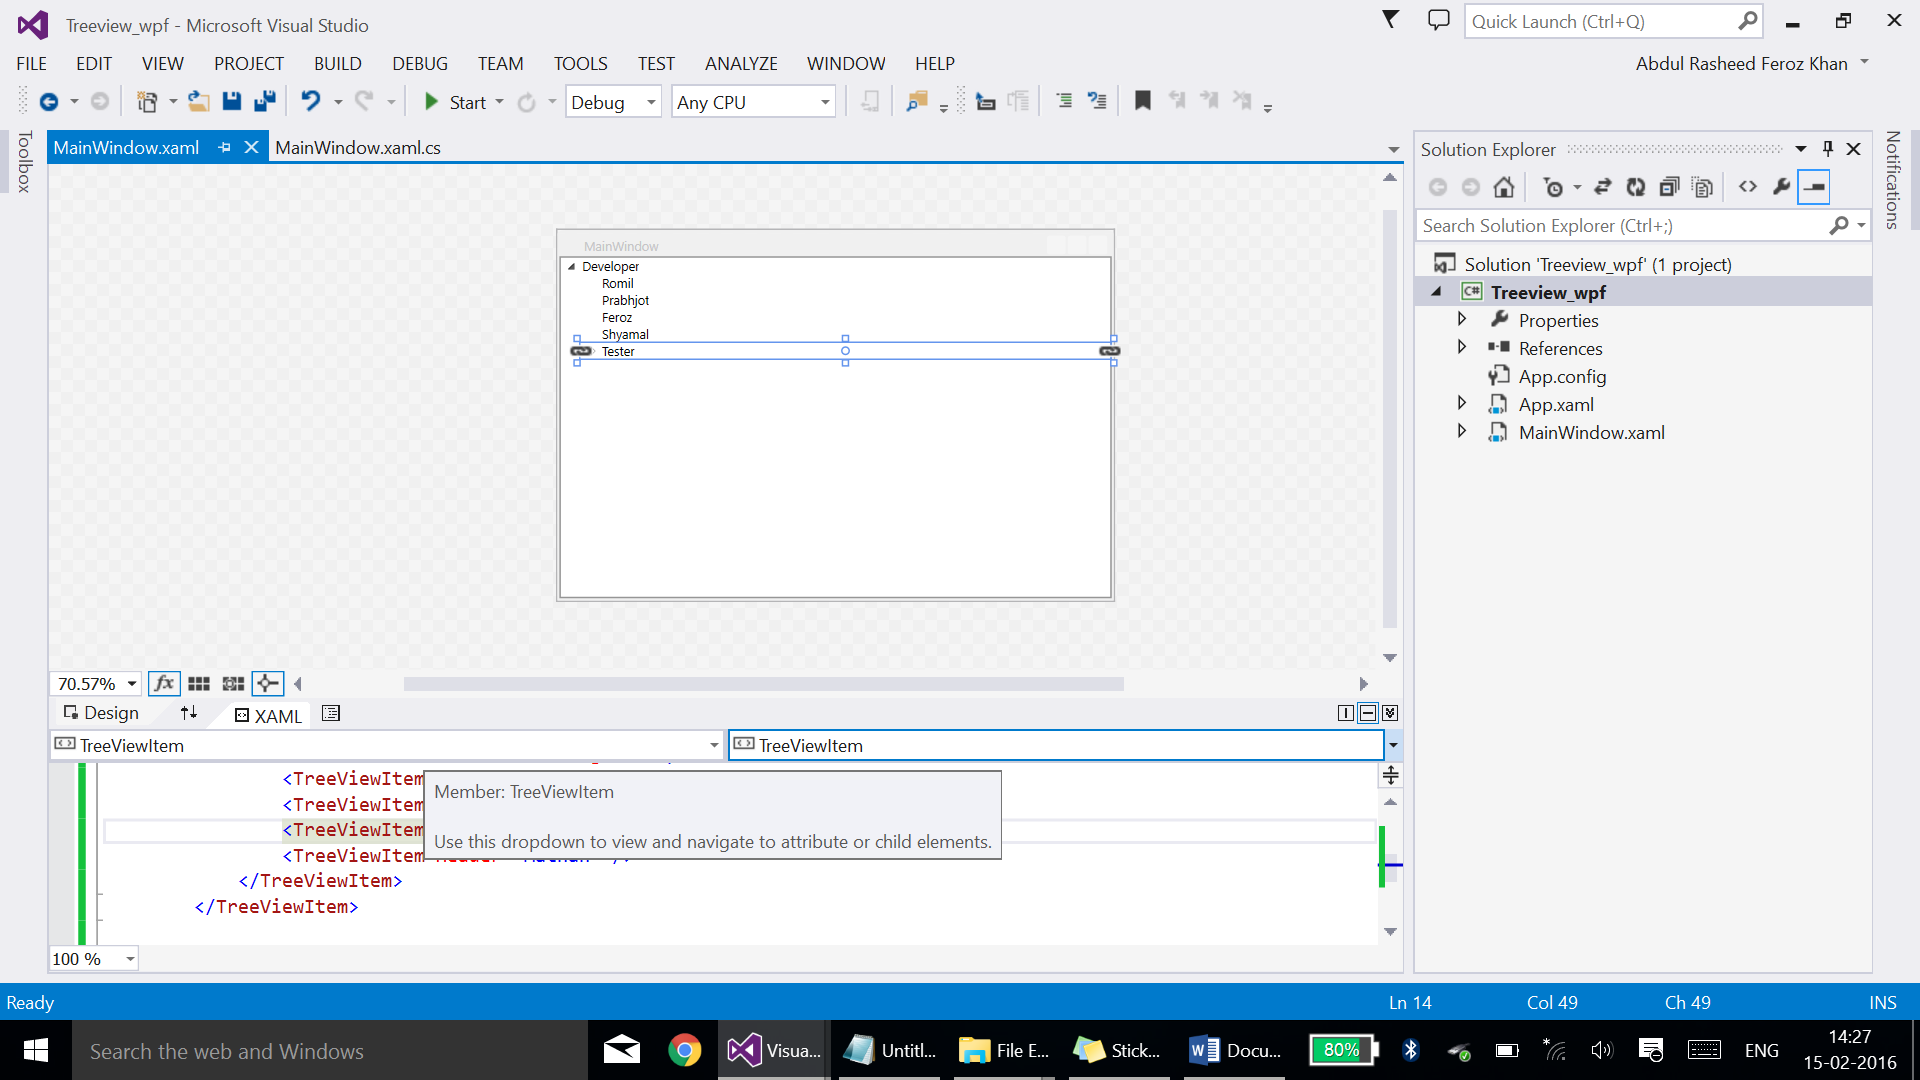Click the Start debugging button
This screenshot has height=1080, width=1920.
[455, 102]
